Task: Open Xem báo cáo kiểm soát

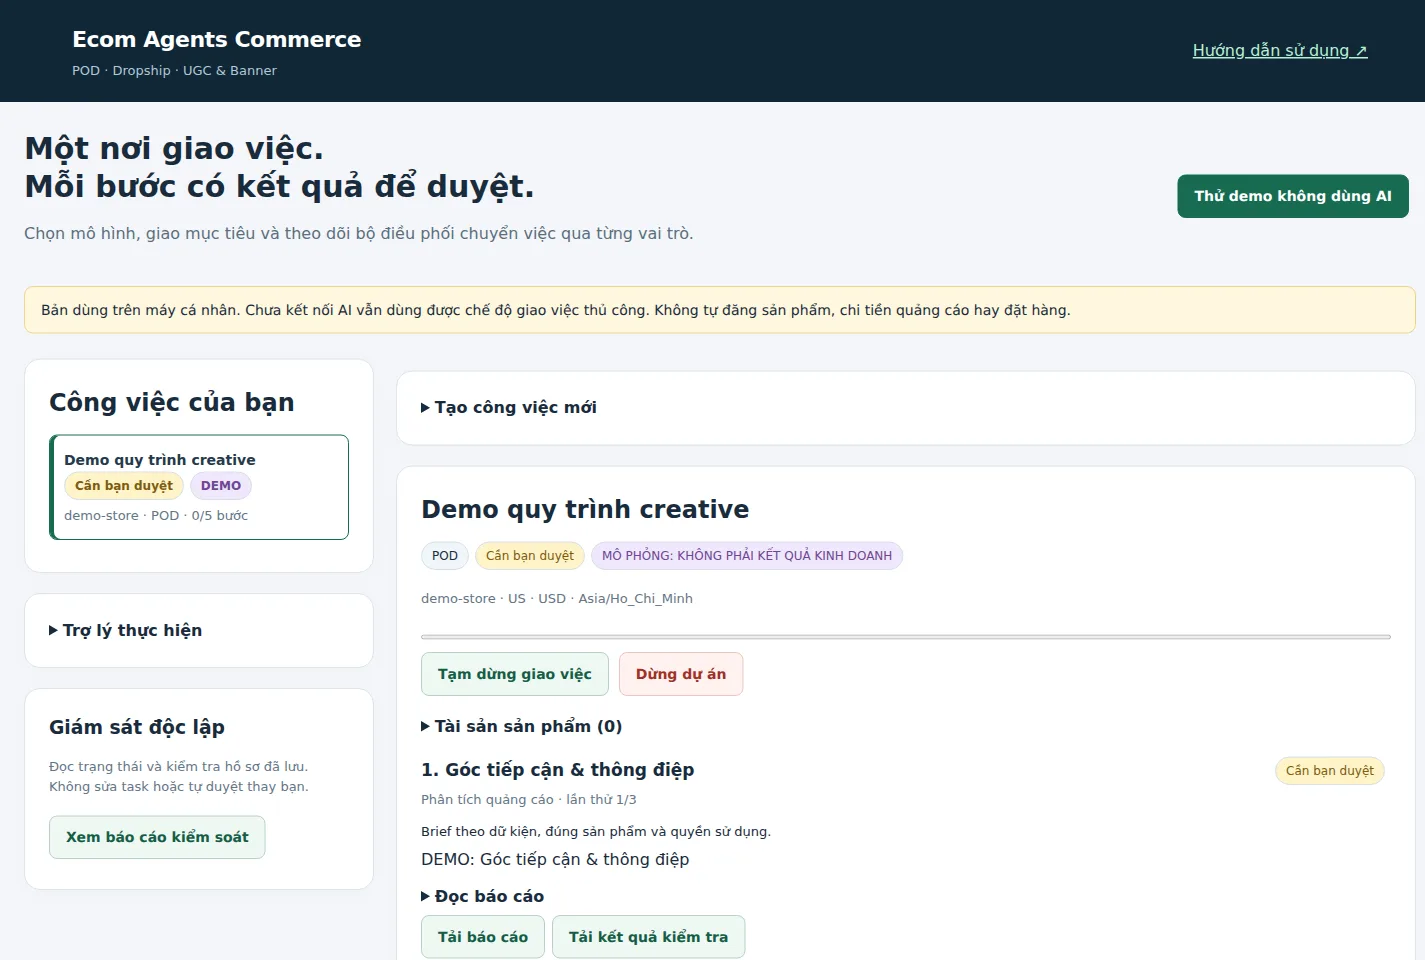Action: pyautogui.click(x=157, y=837)
